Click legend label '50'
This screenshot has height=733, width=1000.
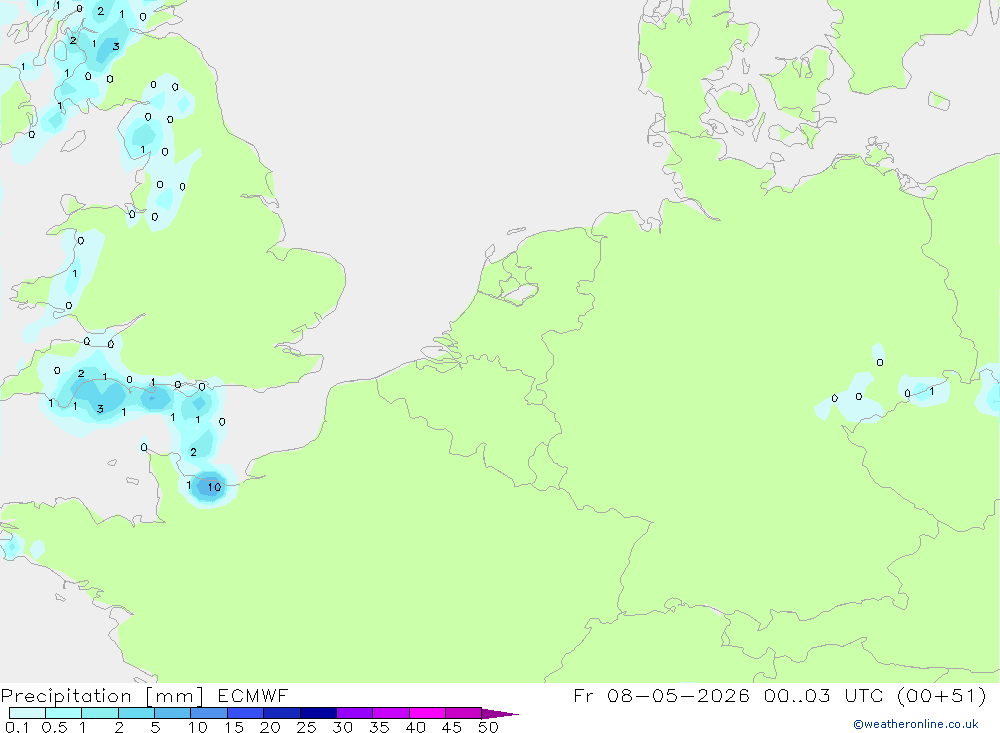(x=488, y=727)
